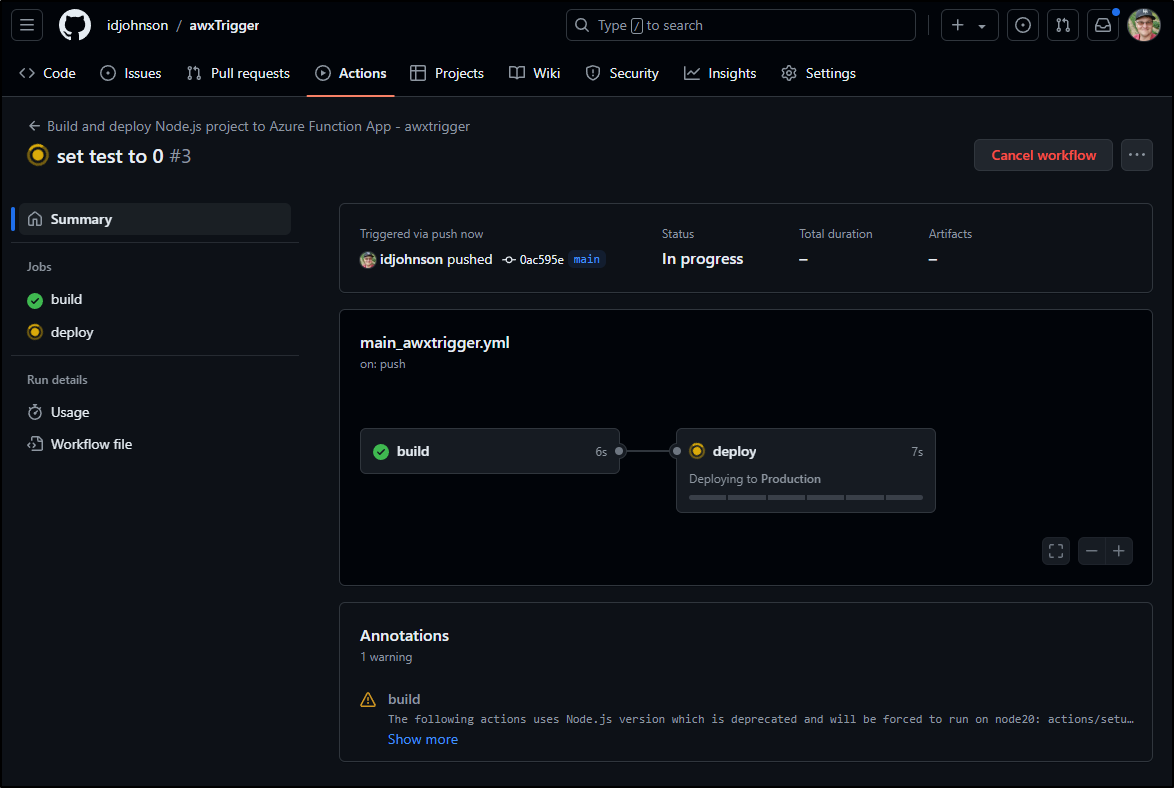Click idjohnson avatar in trigger info
This screenshot has height=788, width=1174.
point(368,260)
